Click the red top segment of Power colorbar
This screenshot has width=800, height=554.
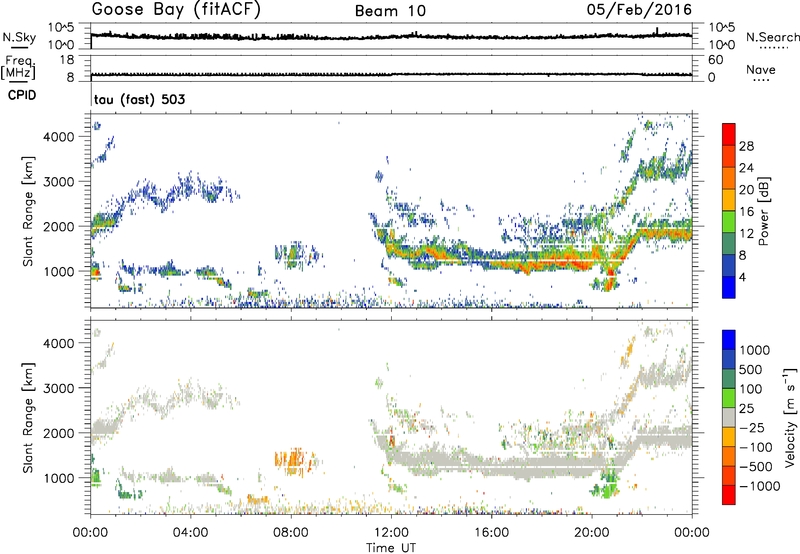pos(729,134)
